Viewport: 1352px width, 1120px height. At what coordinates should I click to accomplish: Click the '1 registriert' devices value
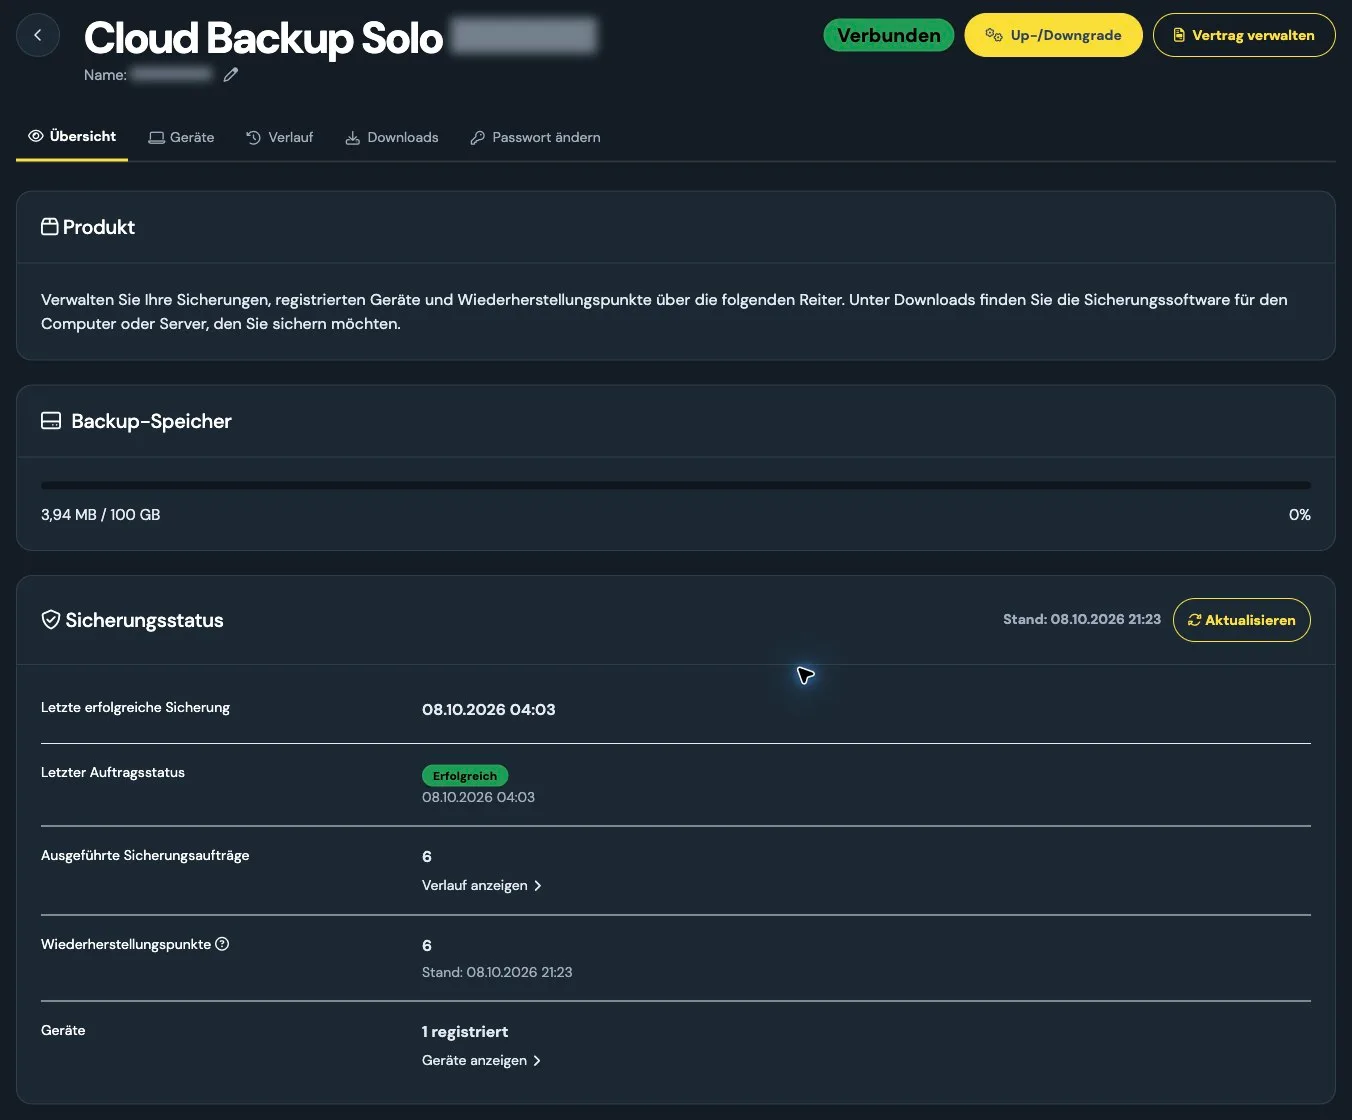(x=465, y=1031)
